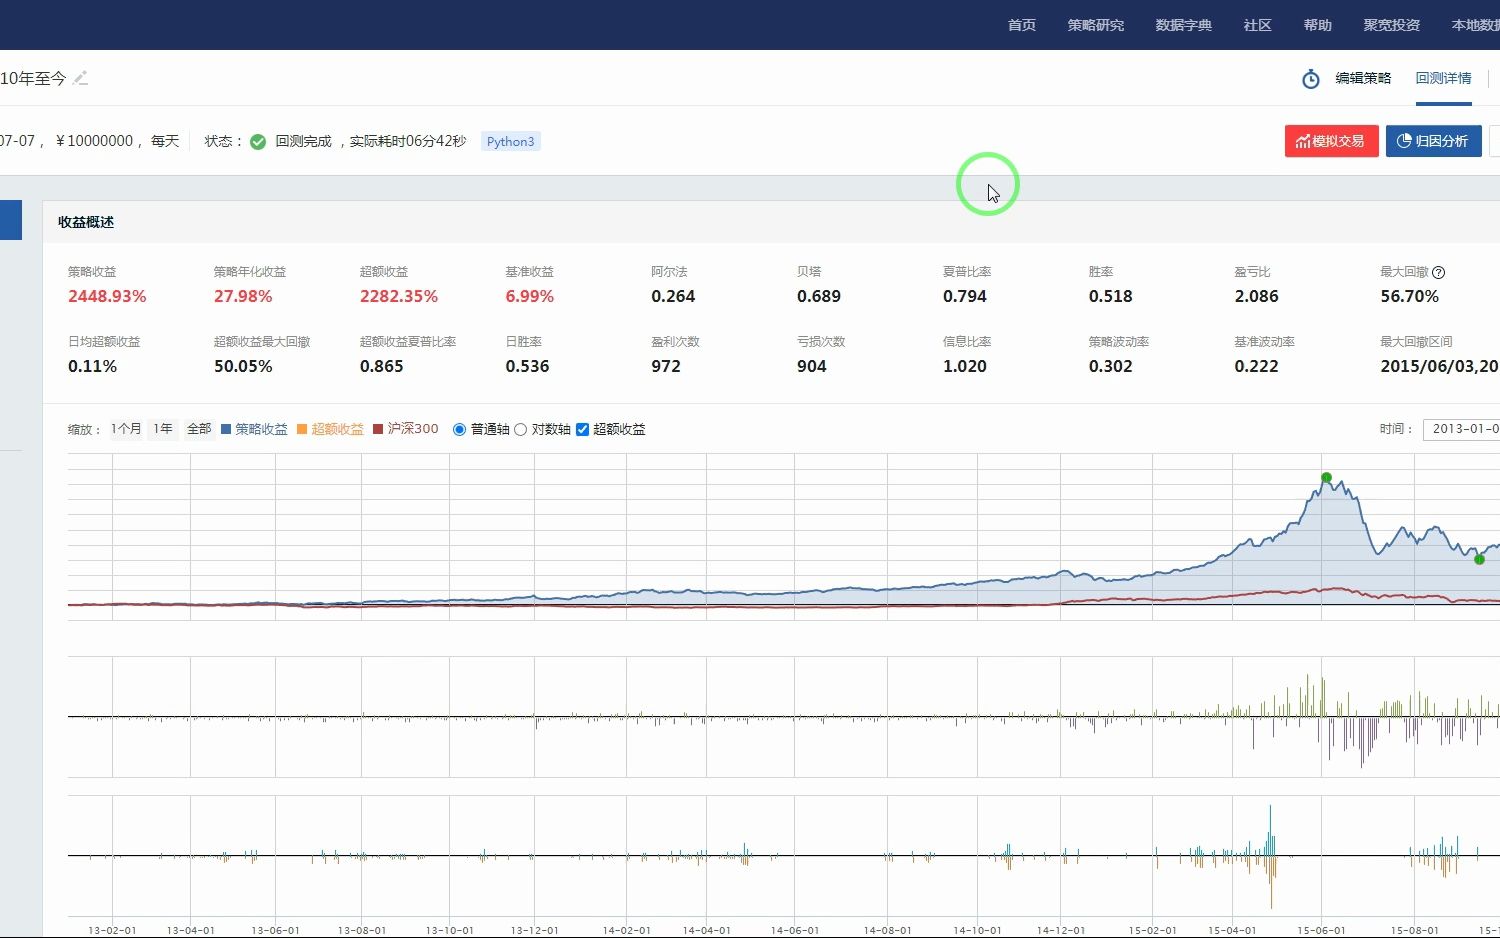This screenshot has height=938, width=1500.
Task: Click the 盈亏比 value 2.086
Action: click(1256, 296)
